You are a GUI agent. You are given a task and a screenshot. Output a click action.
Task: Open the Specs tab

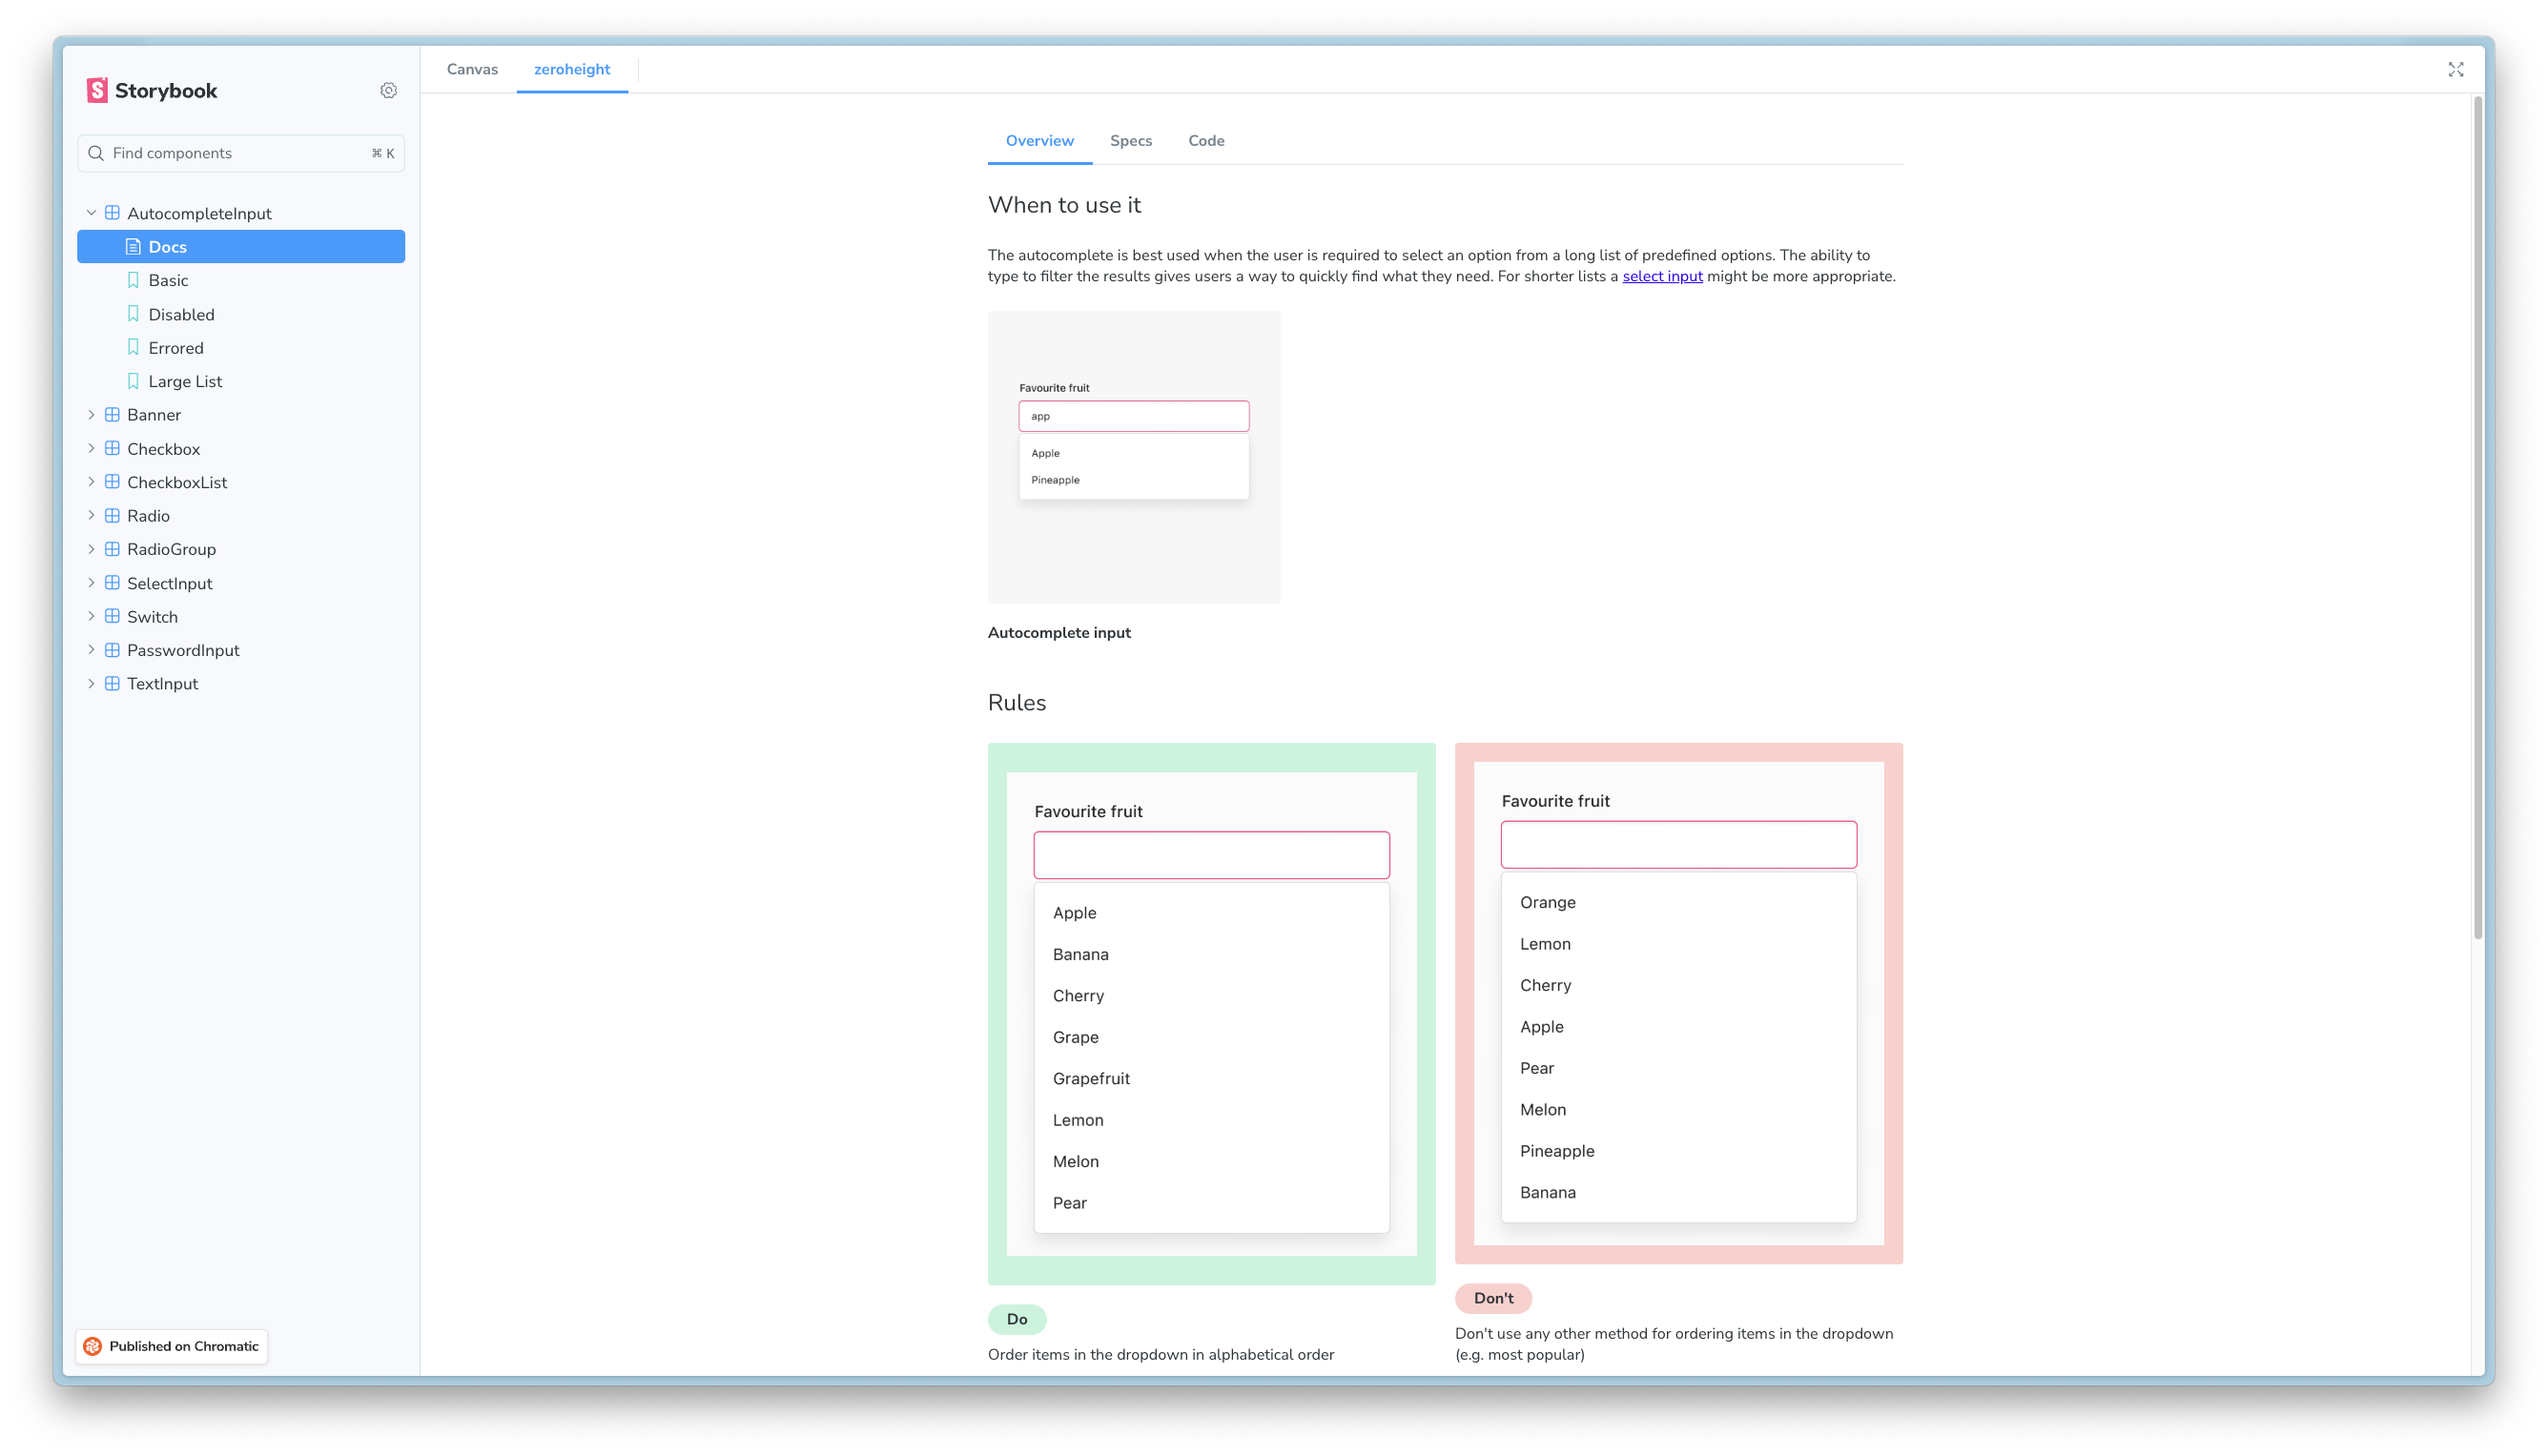(1130, 141)
